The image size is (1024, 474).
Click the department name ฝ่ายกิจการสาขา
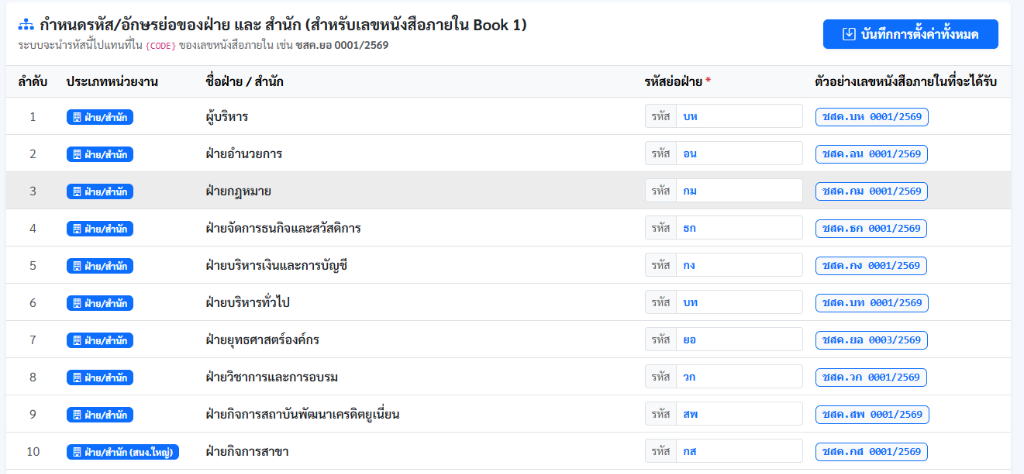tap(247, 452)
